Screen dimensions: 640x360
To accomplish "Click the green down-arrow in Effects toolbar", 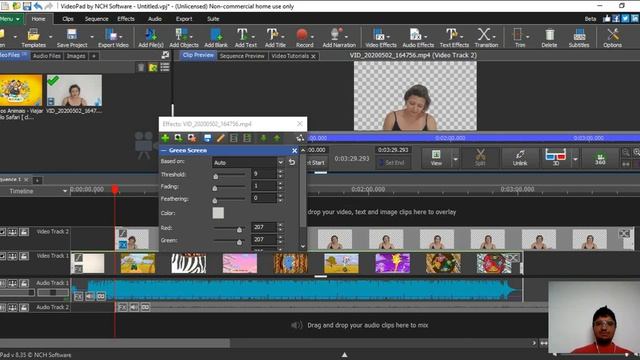I will (x=264, y=138).
